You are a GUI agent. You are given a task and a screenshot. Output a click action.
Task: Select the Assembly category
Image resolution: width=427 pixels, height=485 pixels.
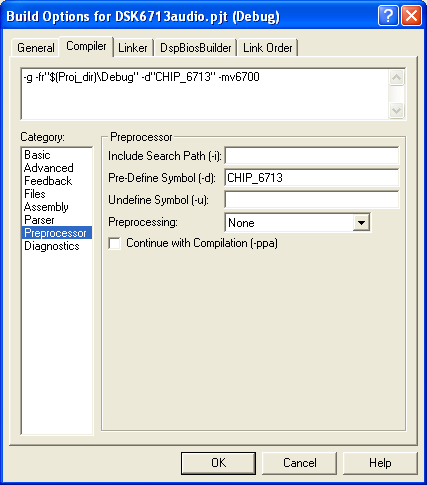coord(46,207)
